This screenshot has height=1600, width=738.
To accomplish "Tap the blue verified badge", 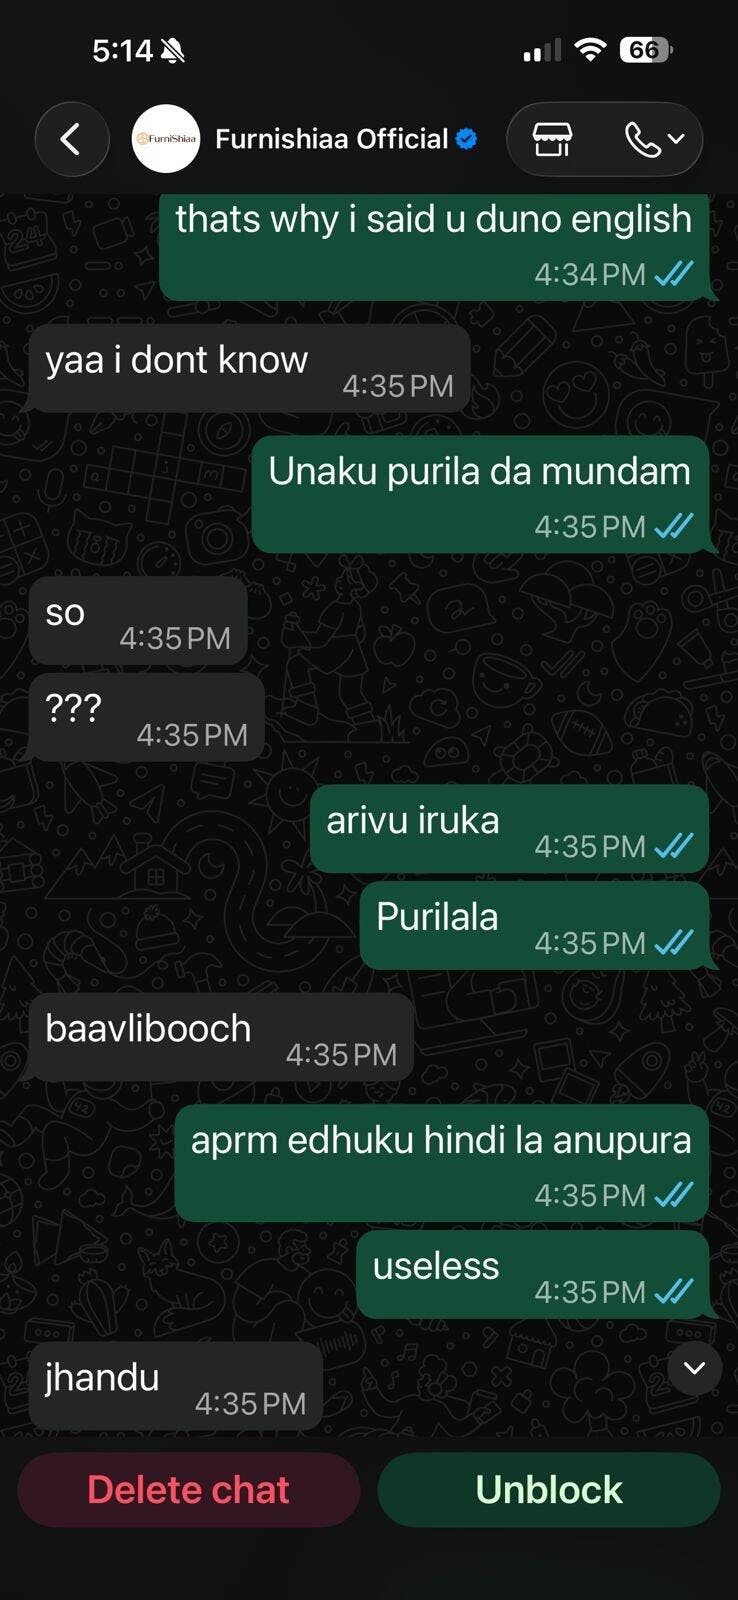I will [x=466, y=139].
